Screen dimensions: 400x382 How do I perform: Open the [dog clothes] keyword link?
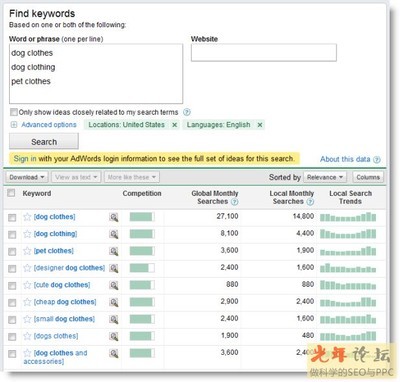click(x=55, y=217)
